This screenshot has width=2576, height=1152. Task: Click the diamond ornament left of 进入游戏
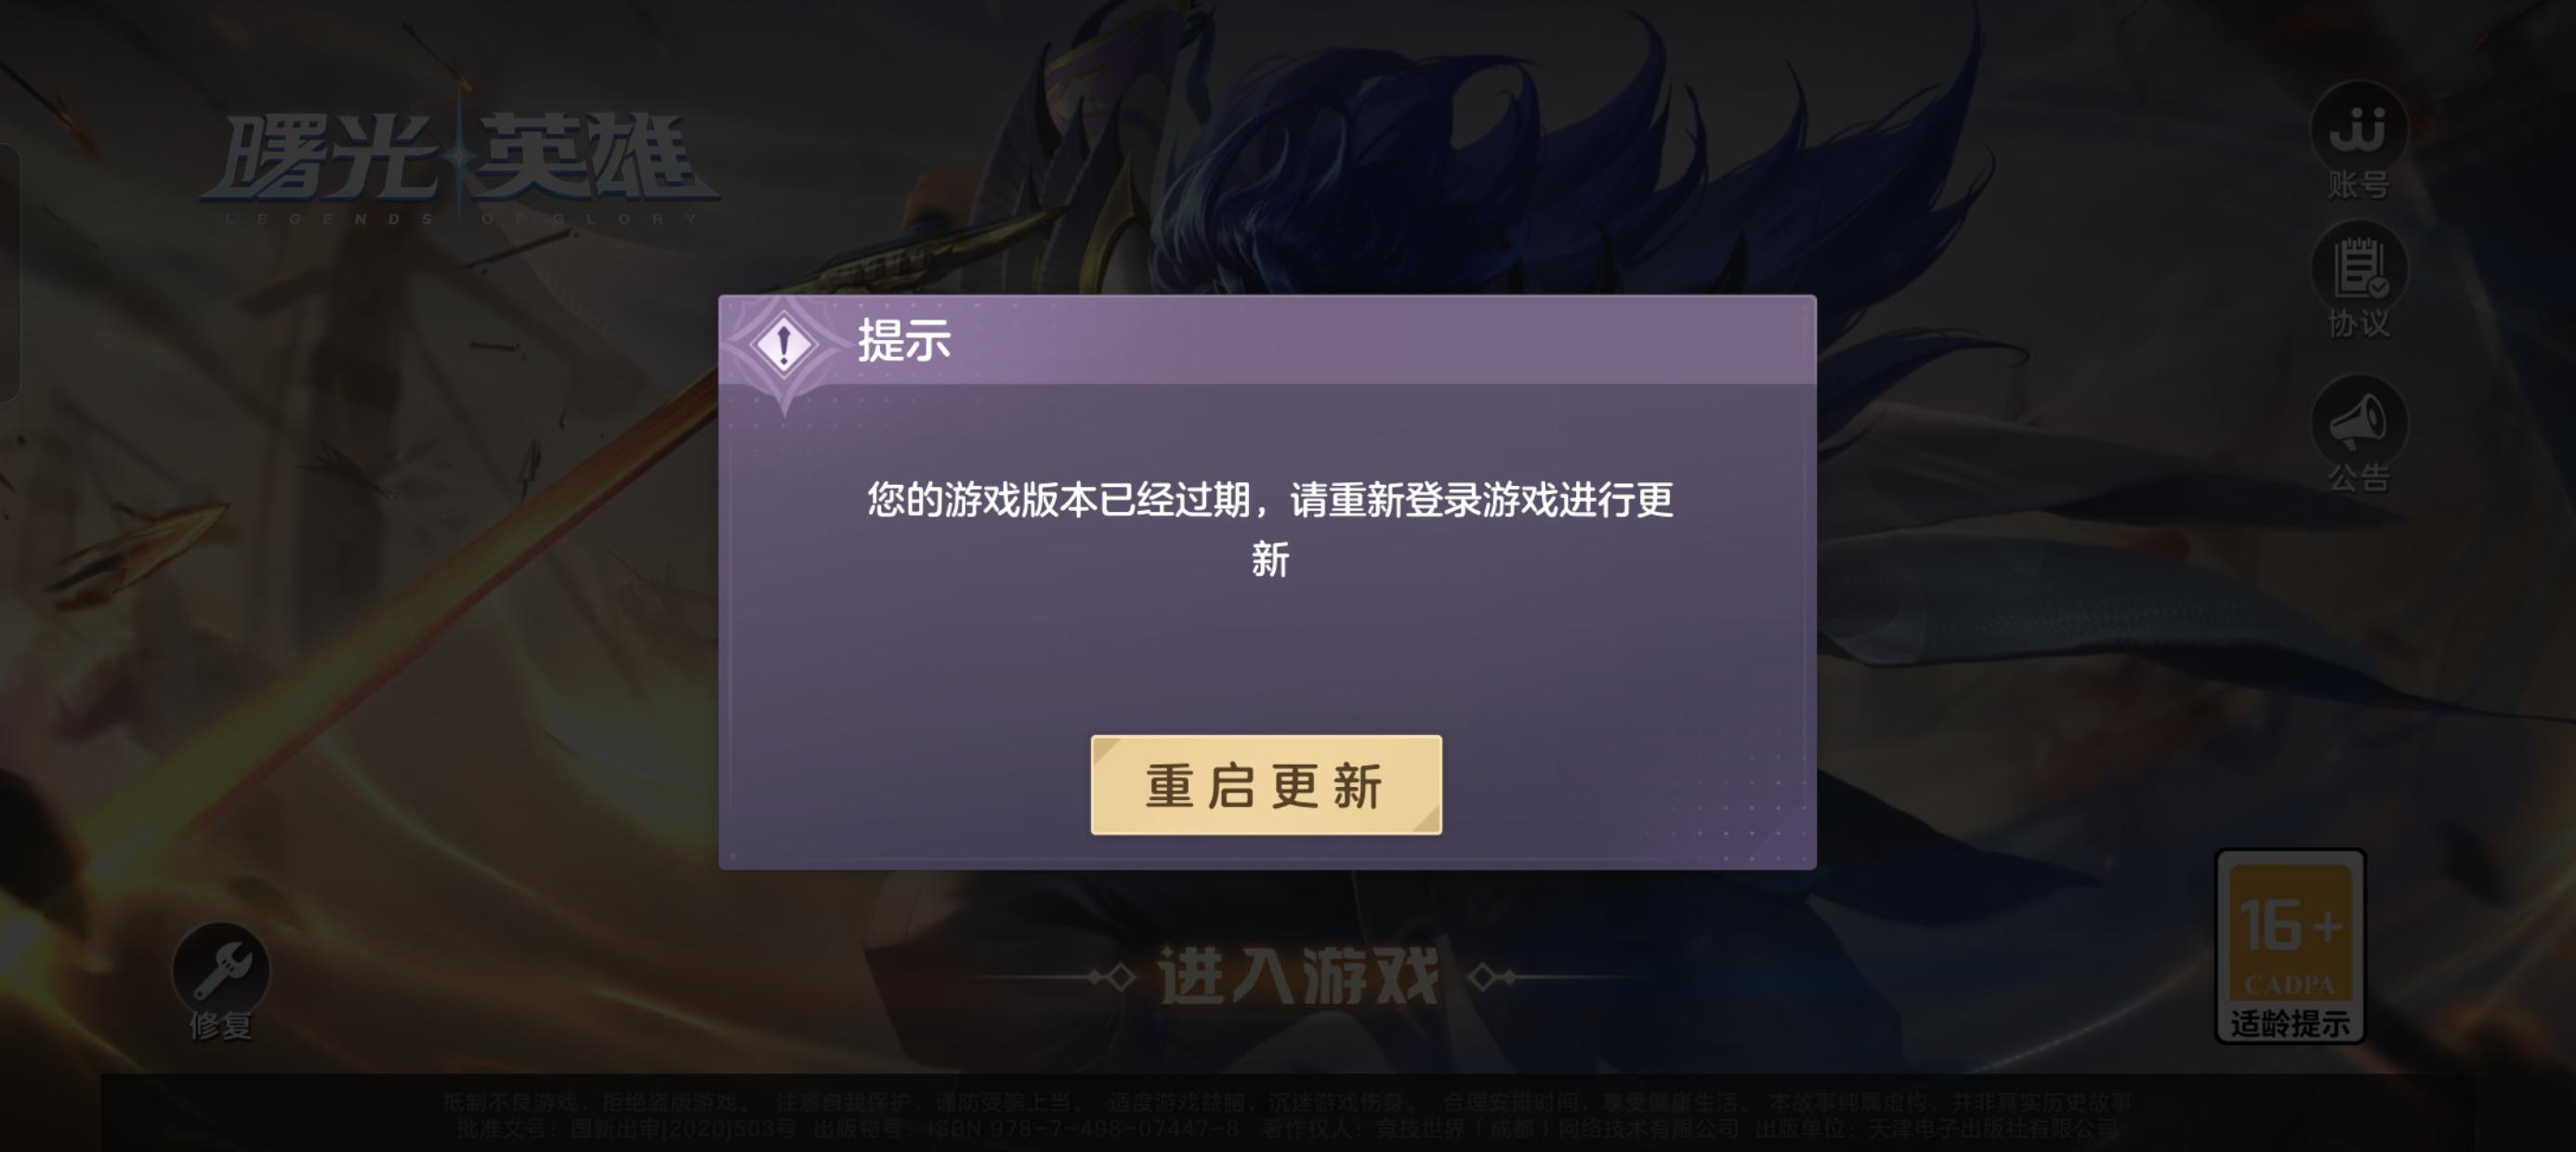[x=1114, y=976]
